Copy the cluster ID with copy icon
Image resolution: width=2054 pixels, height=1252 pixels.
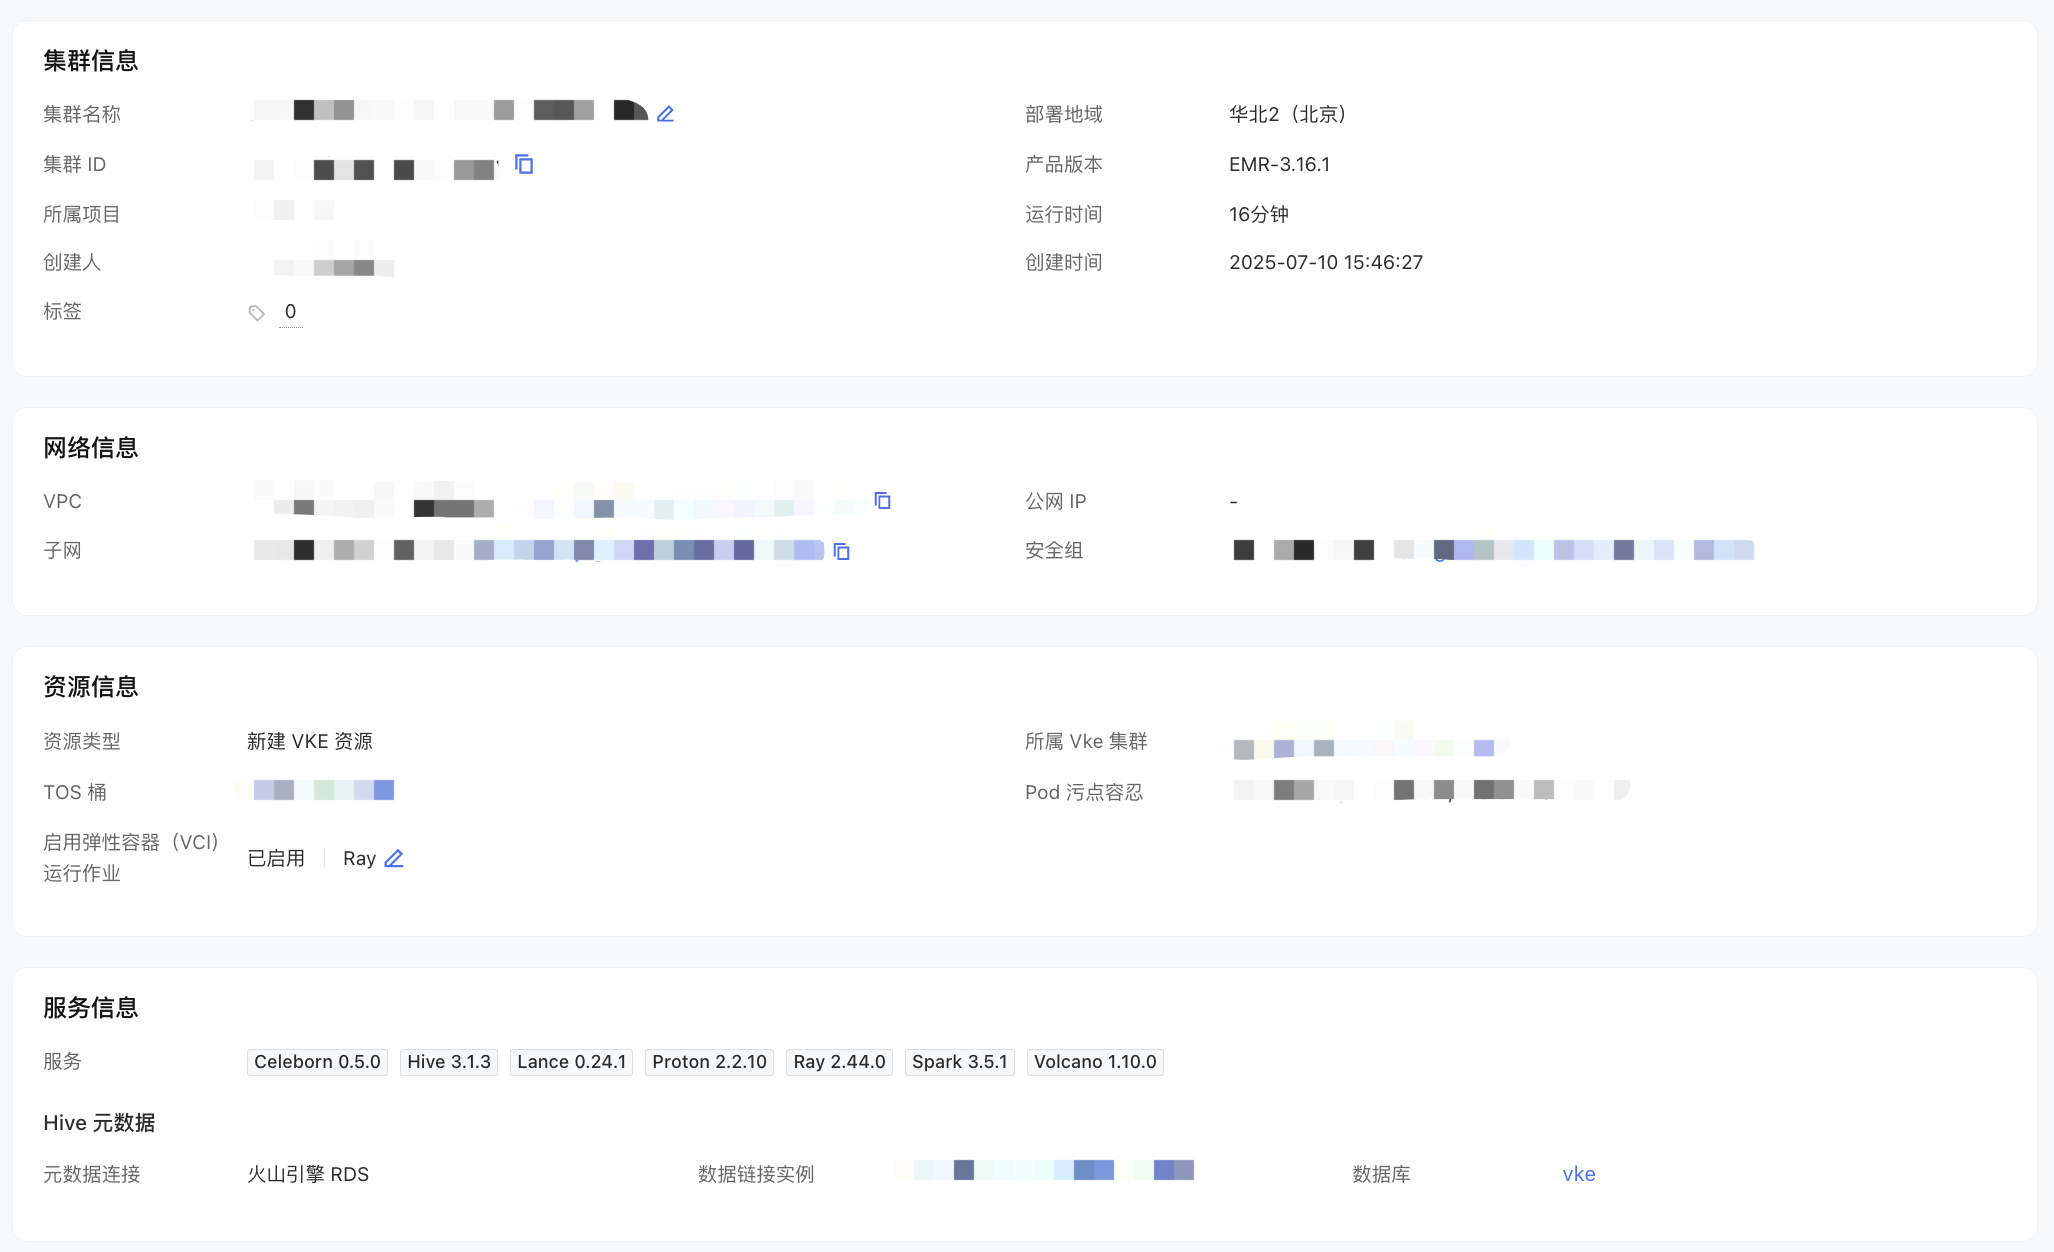pos(524,164)
